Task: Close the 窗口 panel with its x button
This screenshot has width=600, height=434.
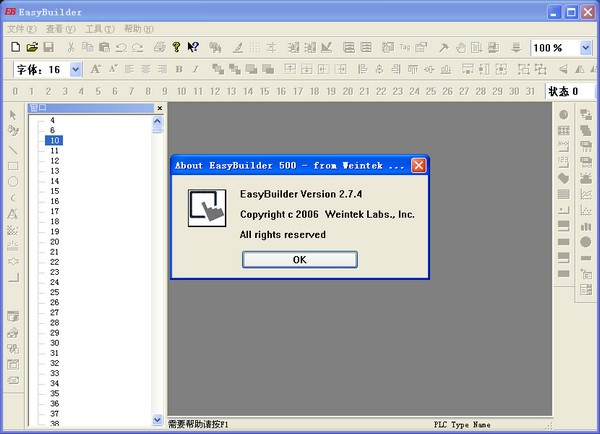Action: [x=159, y=108]
